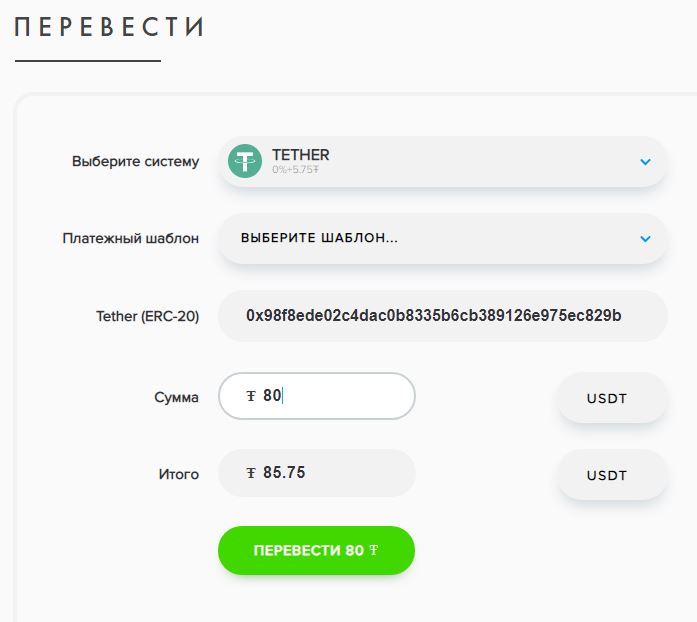This screenshot has height=622, width=697.
Task: Click the ПЕРЕВЕСТИ page heading
Action: tap(109, 27)
